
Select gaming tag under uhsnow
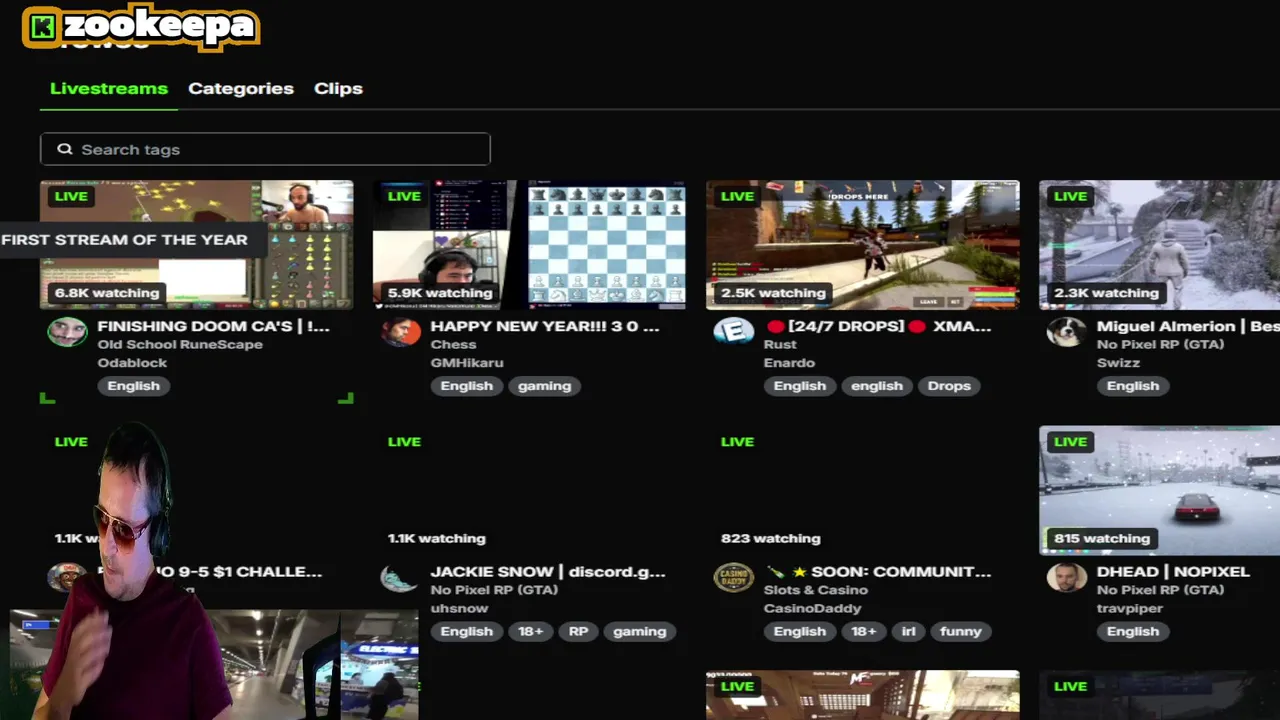pyautogui.click(x=640, y=631)
